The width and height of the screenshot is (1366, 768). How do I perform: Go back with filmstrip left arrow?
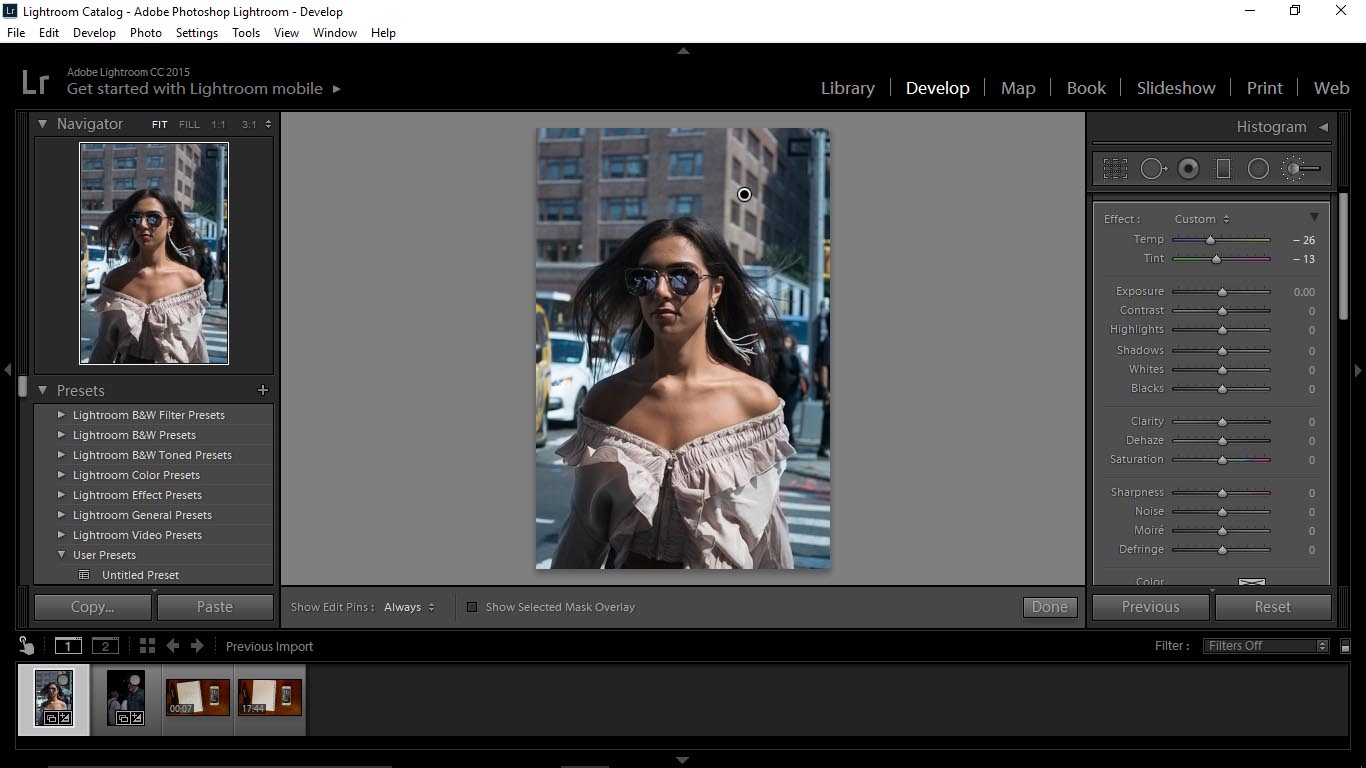tap(172, 646)
